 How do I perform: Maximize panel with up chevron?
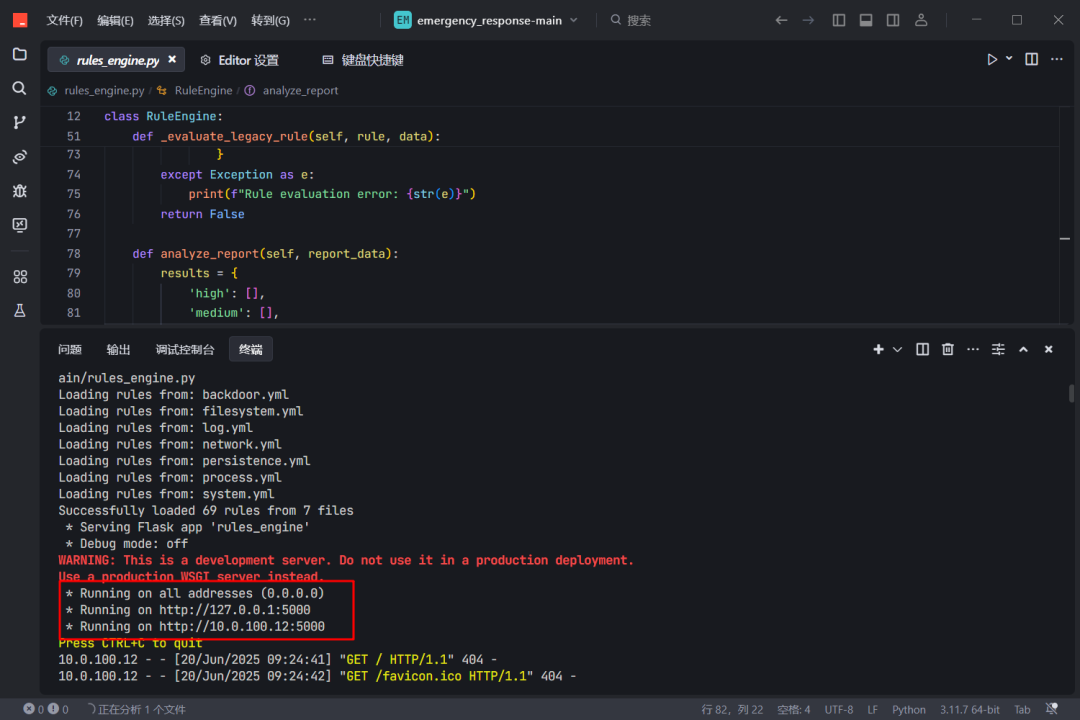1024,350
